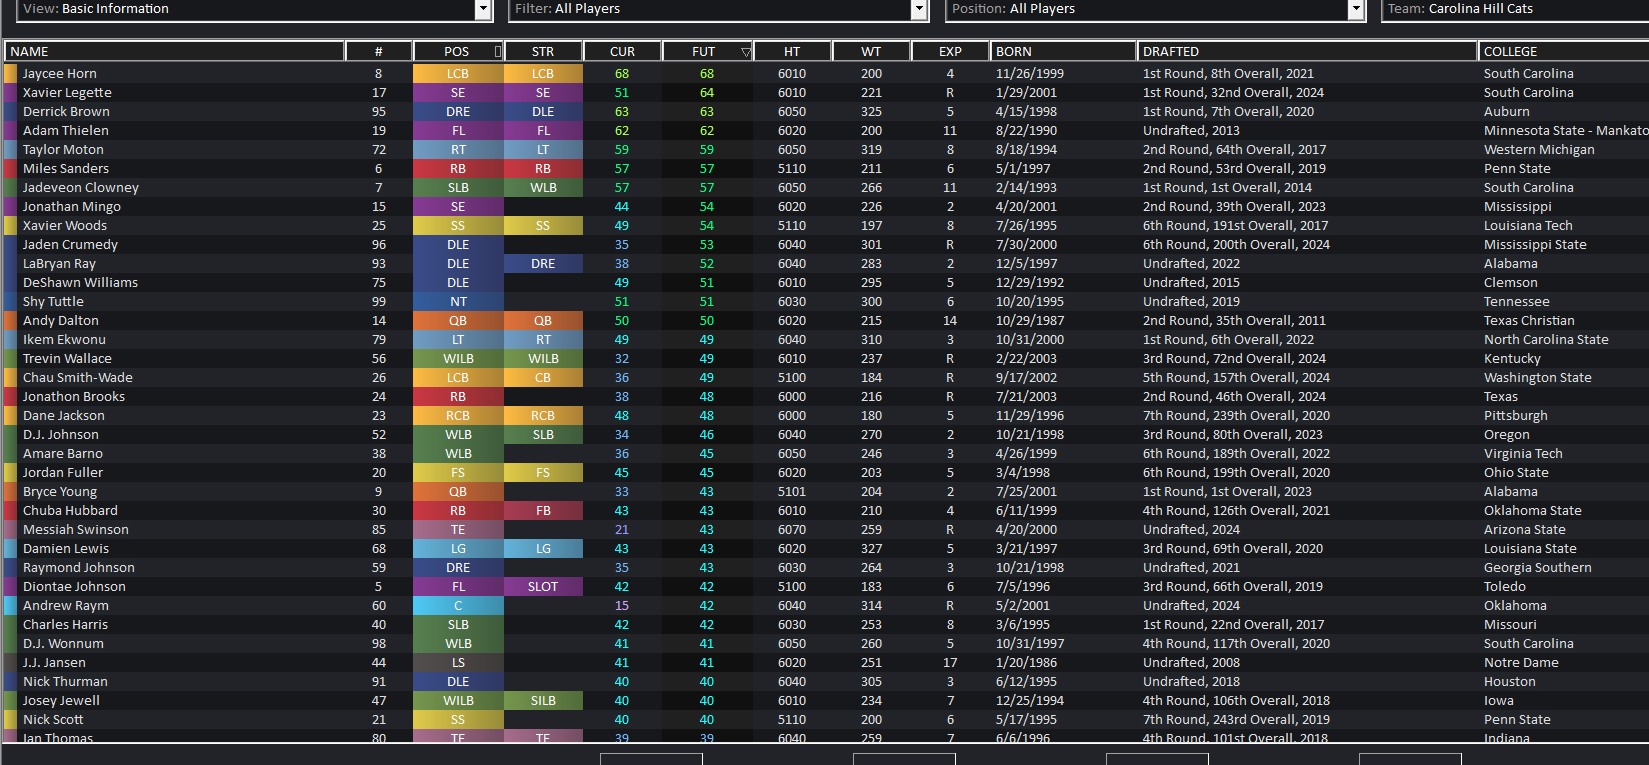The height and width of the screenshot is (765, 1649).
Task: Select player Miles Sanders
Action: (66, 168)
